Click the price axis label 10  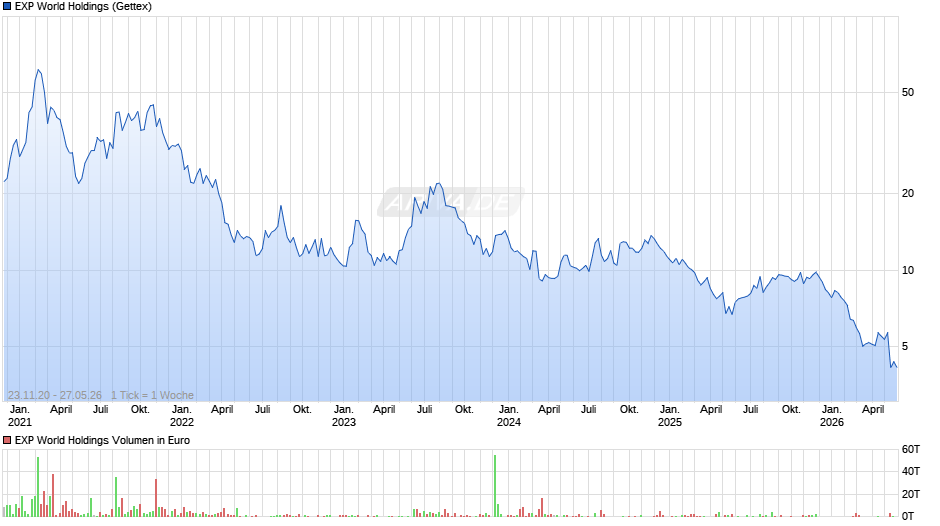tap(908, 270)
